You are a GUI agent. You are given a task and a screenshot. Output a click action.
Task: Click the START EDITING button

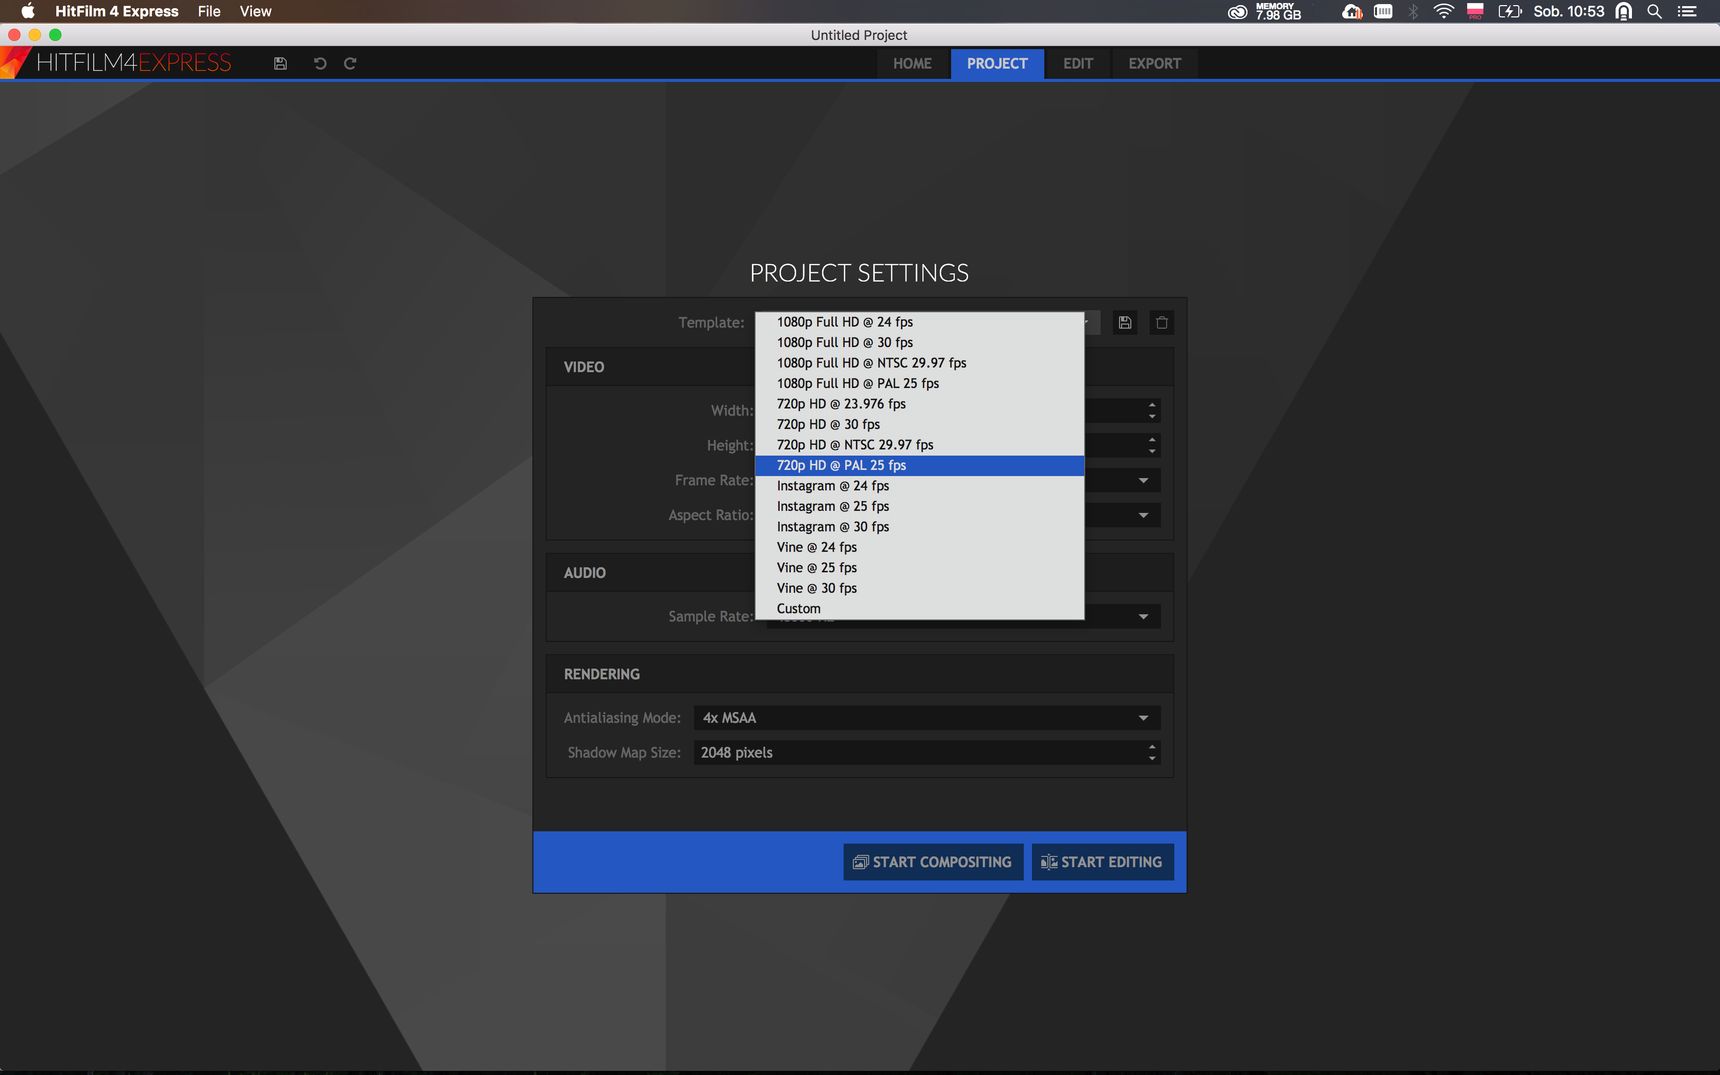pyautogui.click(x=1103, y=862)
